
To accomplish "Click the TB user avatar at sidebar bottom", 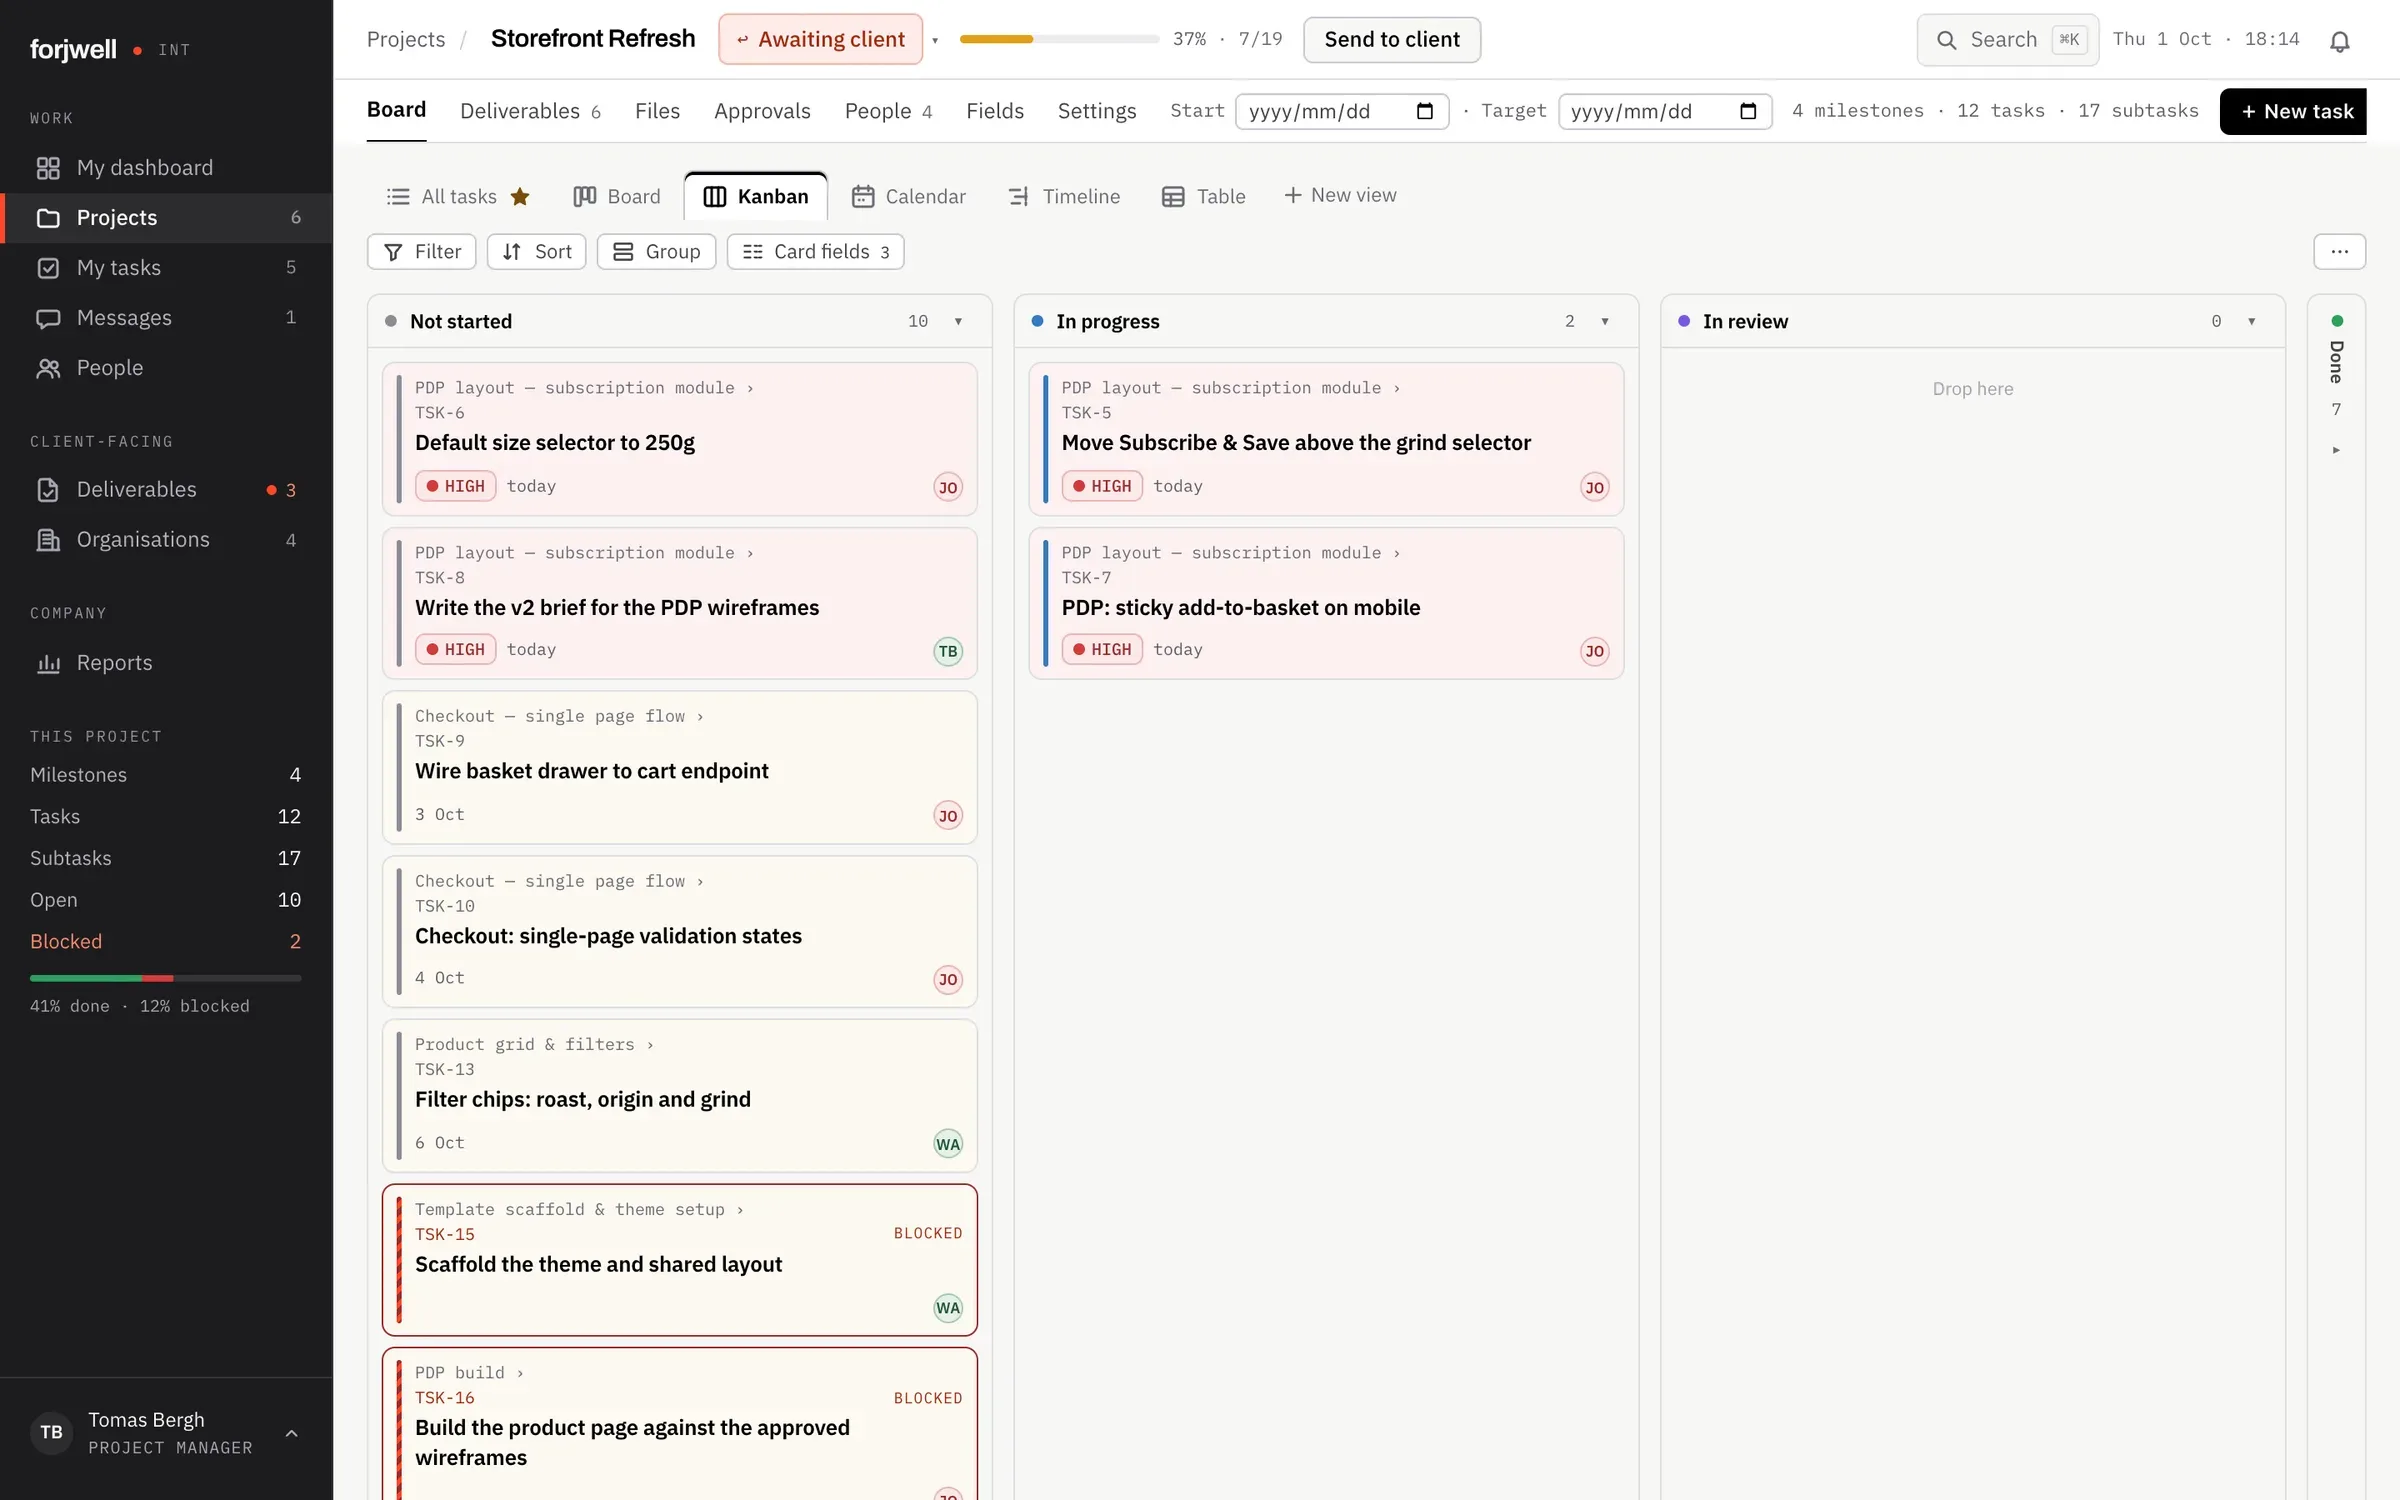I will coord(51,1432).
